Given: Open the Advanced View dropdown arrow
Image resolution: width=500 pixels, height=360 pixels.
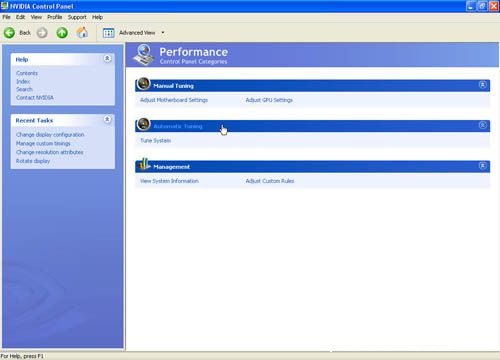Looking at the screenshot, I should point(163,33).
